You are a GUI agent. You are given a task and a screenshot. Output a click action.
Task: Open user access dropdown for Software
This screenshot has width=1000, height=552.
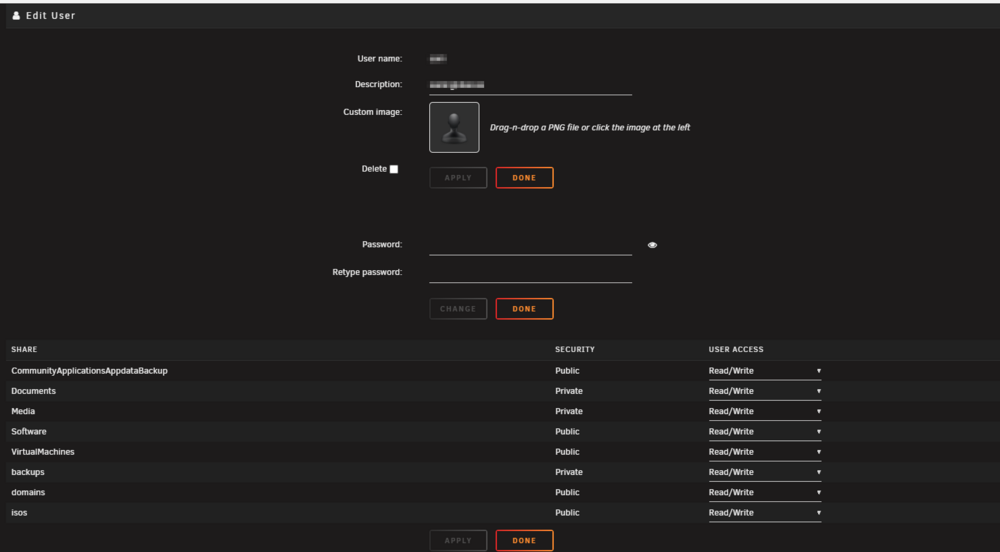(765, 432)
